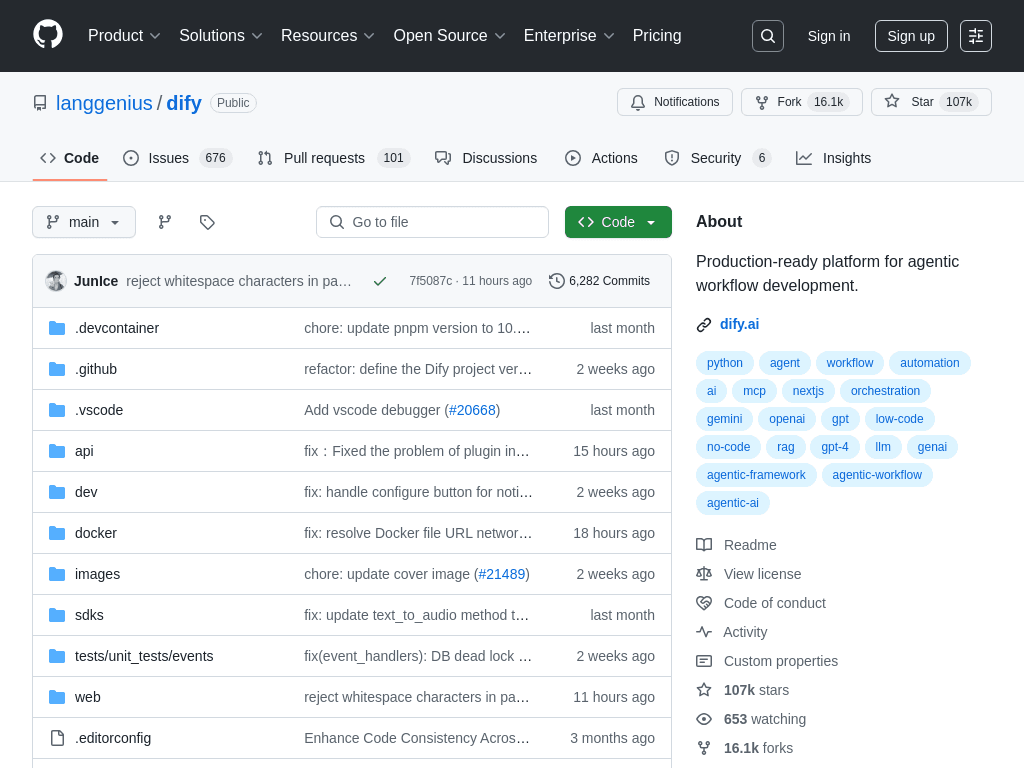This screenshot has height=768, width=1024.
Task: Open the tags icon
Action: [207, 222]
